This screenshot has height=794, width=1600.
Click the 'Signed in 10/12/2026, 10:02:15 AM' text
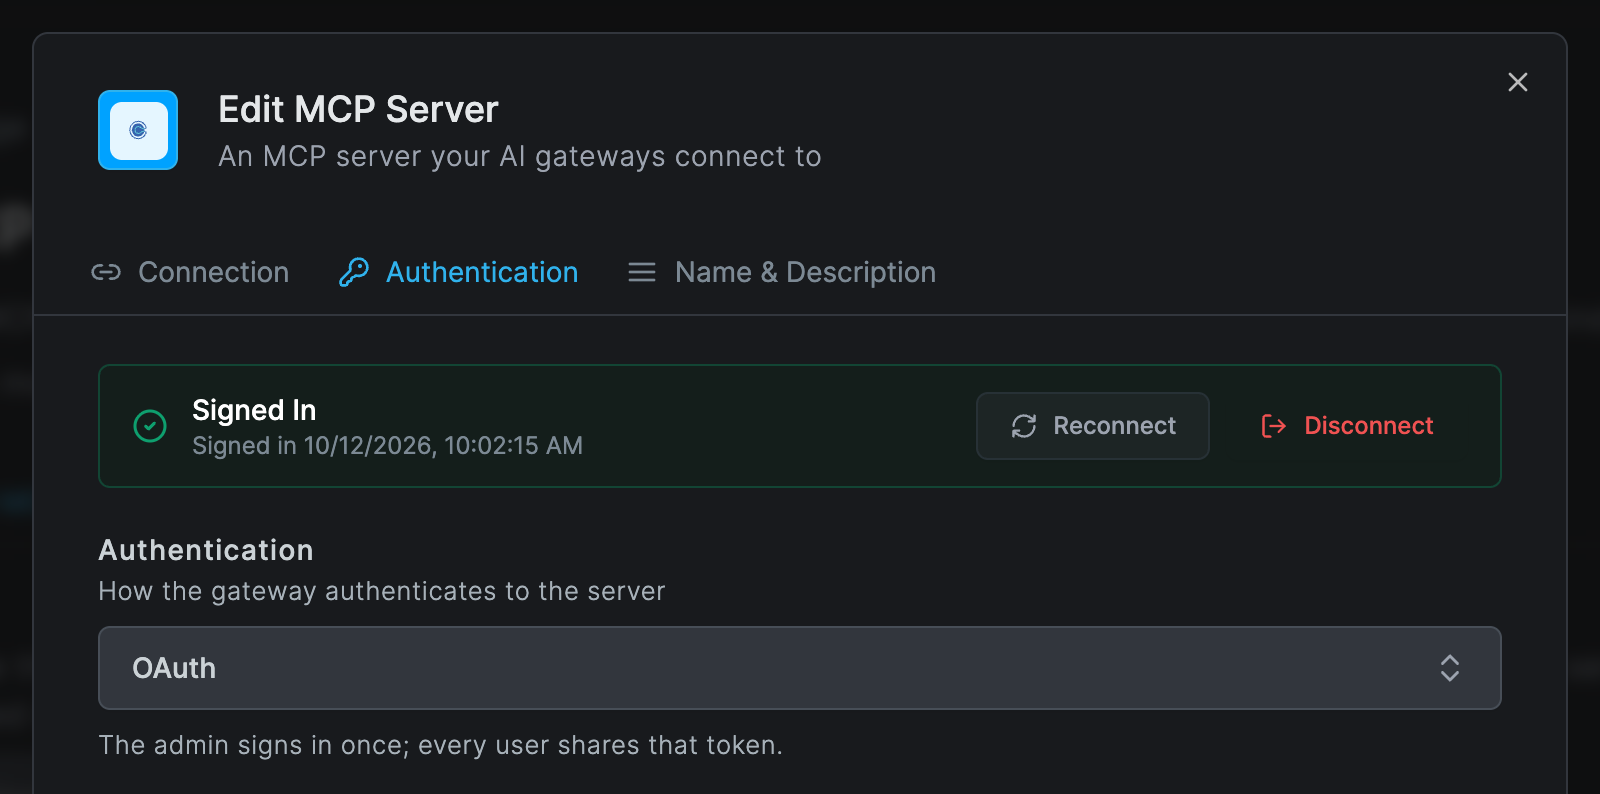pyautogui.click(x=387, y=446)
